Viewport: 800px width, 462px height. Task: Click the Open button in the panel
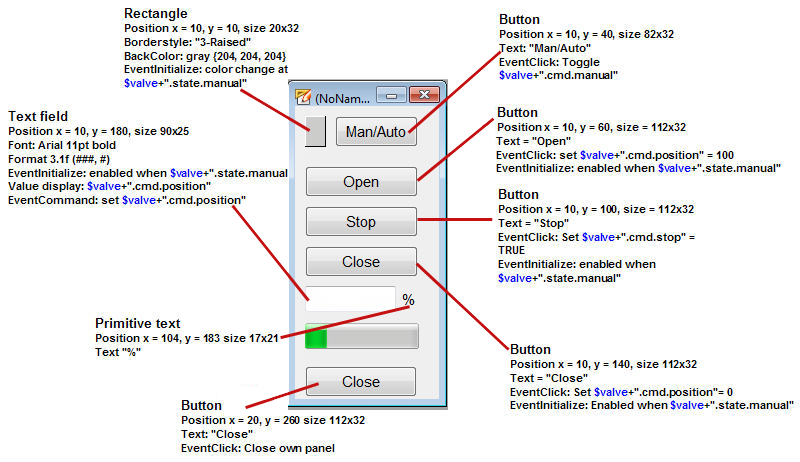[x=361, y=182]
